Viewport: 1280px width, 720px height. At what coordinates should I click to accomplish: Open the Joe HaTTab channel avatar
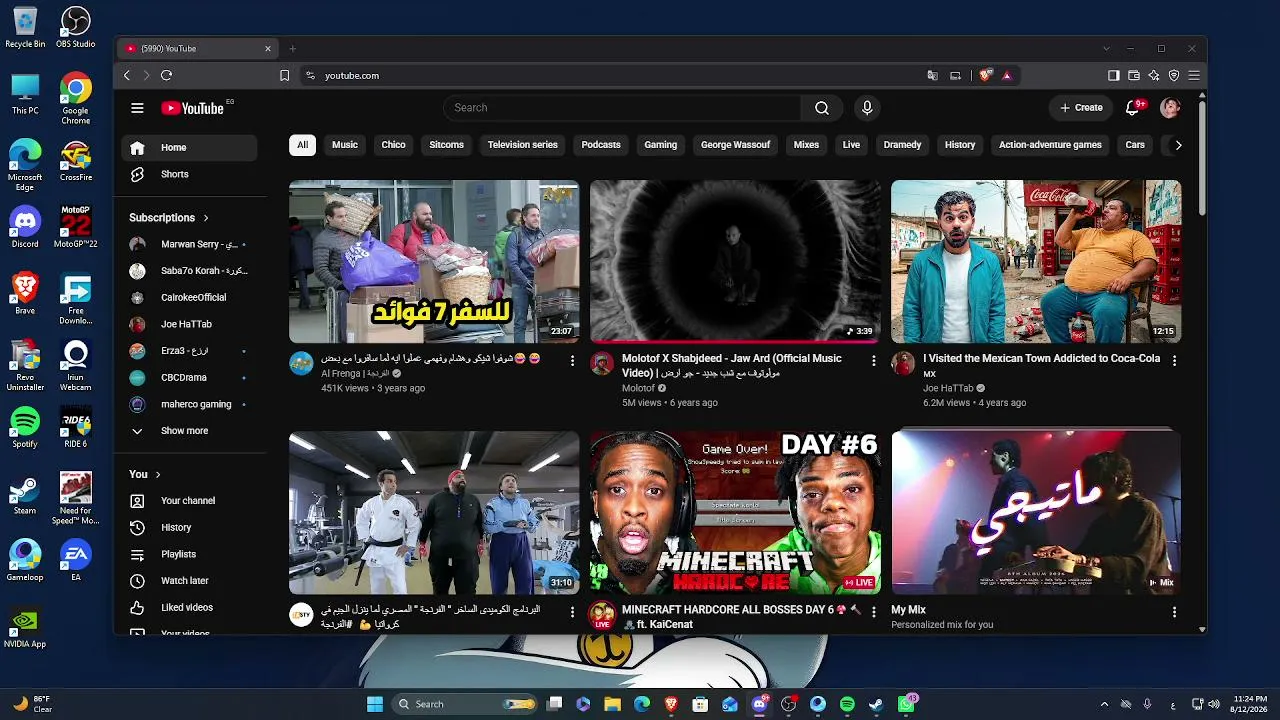tap(903, 363)
